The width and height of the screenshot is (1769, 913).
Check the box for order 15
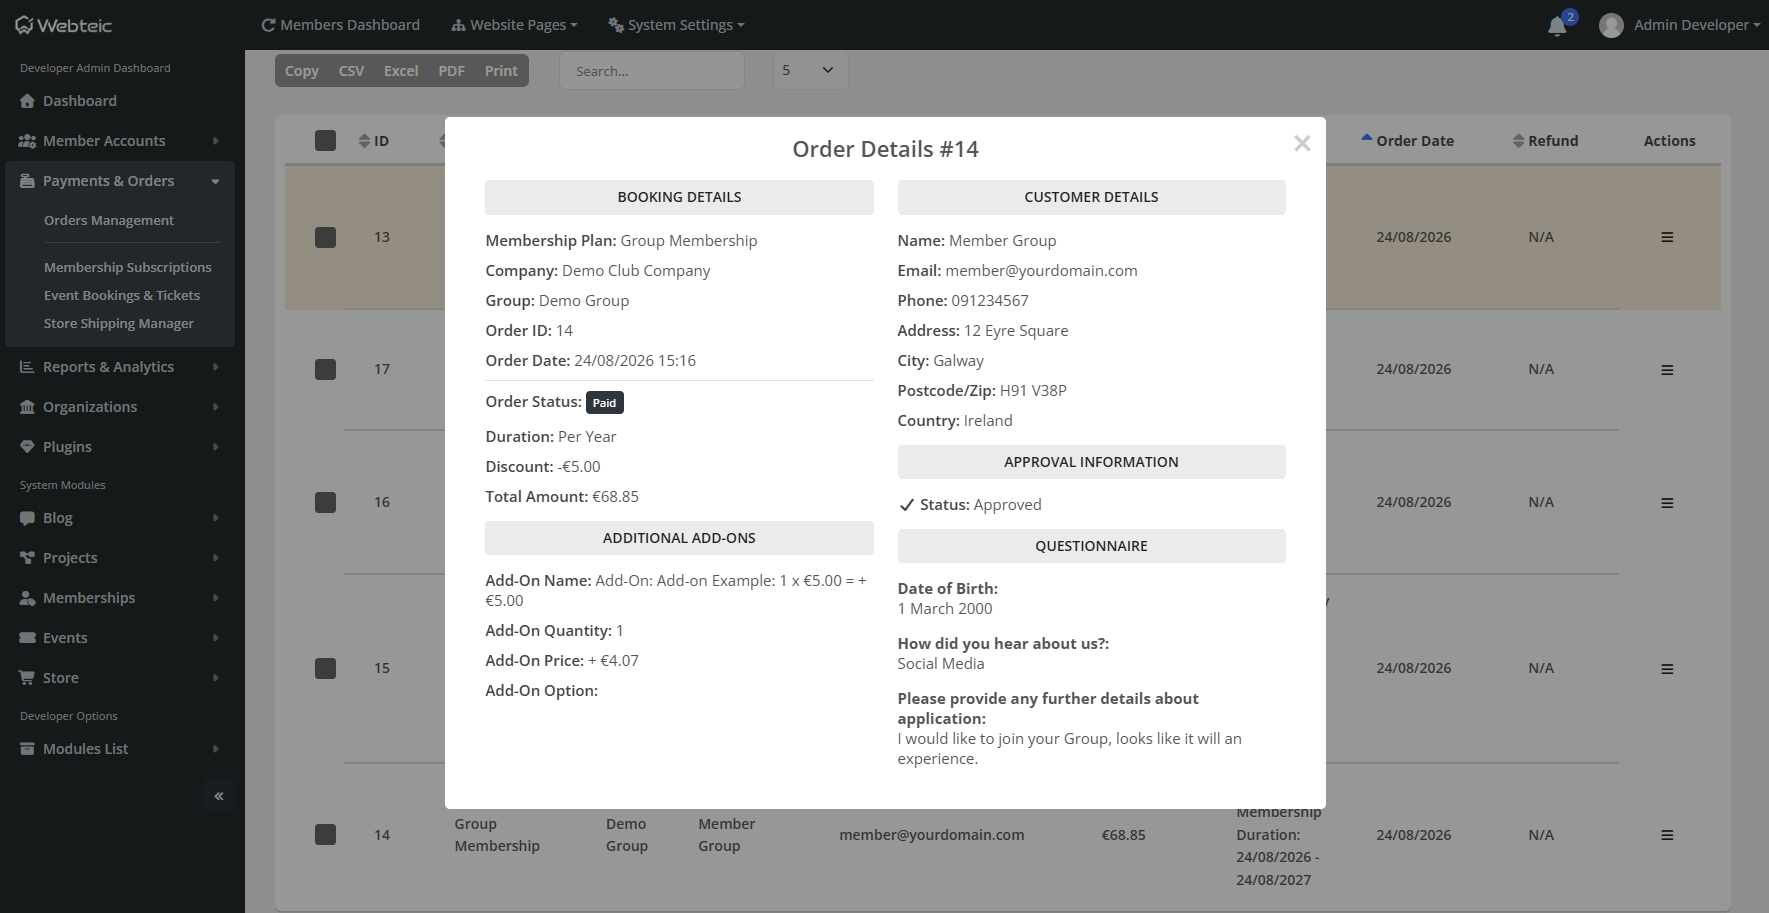(x=325, y=668)
